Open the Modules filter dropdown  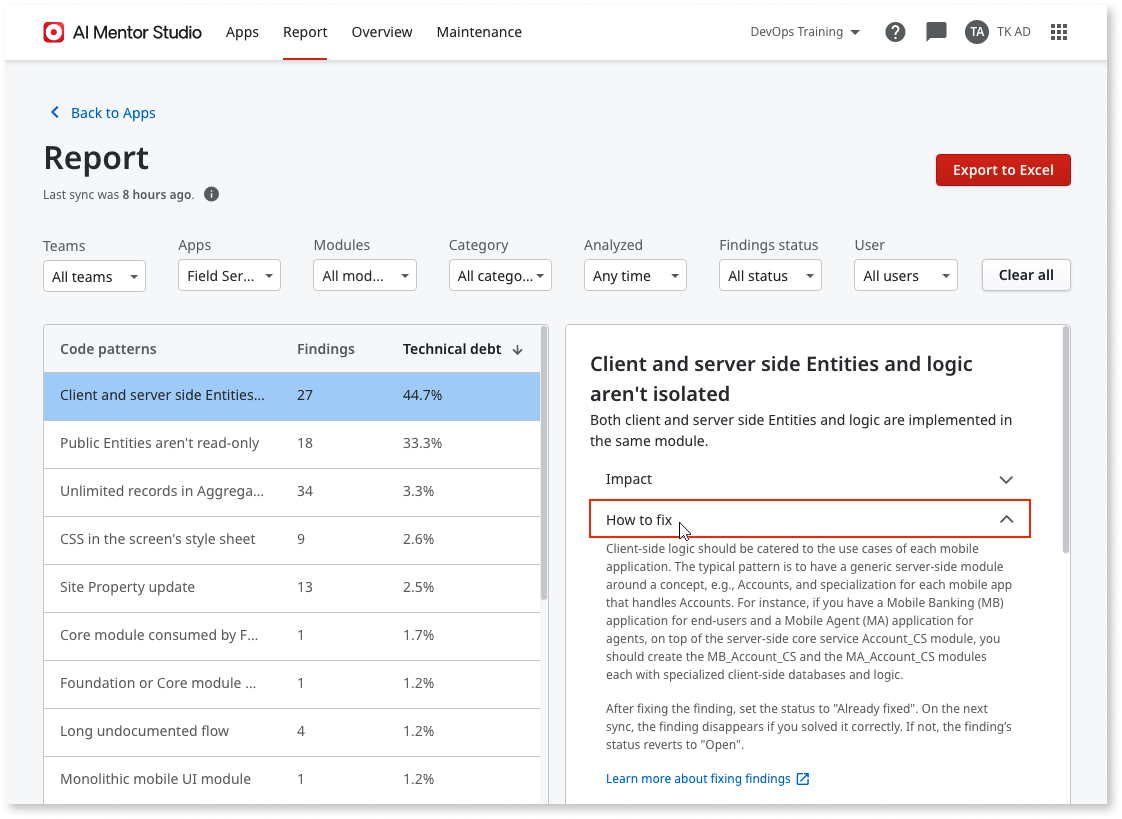pyautogui.click(x=365, y=275)
